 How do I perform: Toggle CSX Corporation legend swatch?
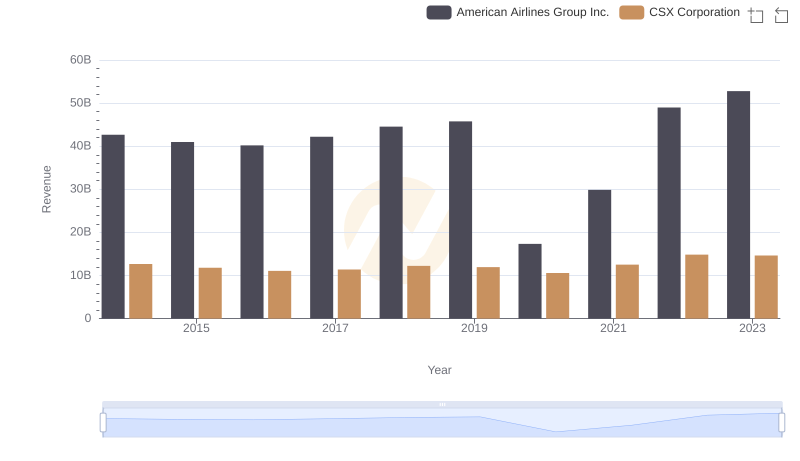632,12
